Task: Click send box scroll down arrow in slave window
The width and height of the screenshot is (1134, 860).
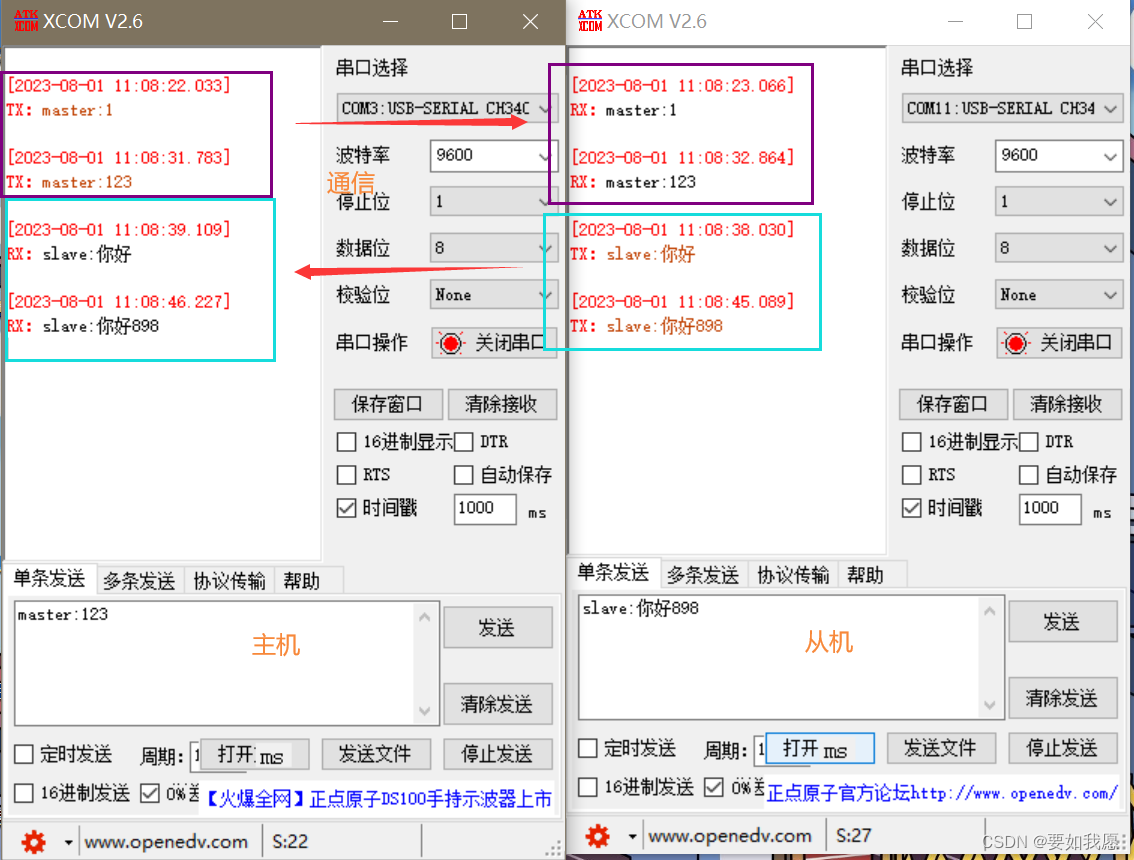Action: pyautogui.click(x=990, y=704)
